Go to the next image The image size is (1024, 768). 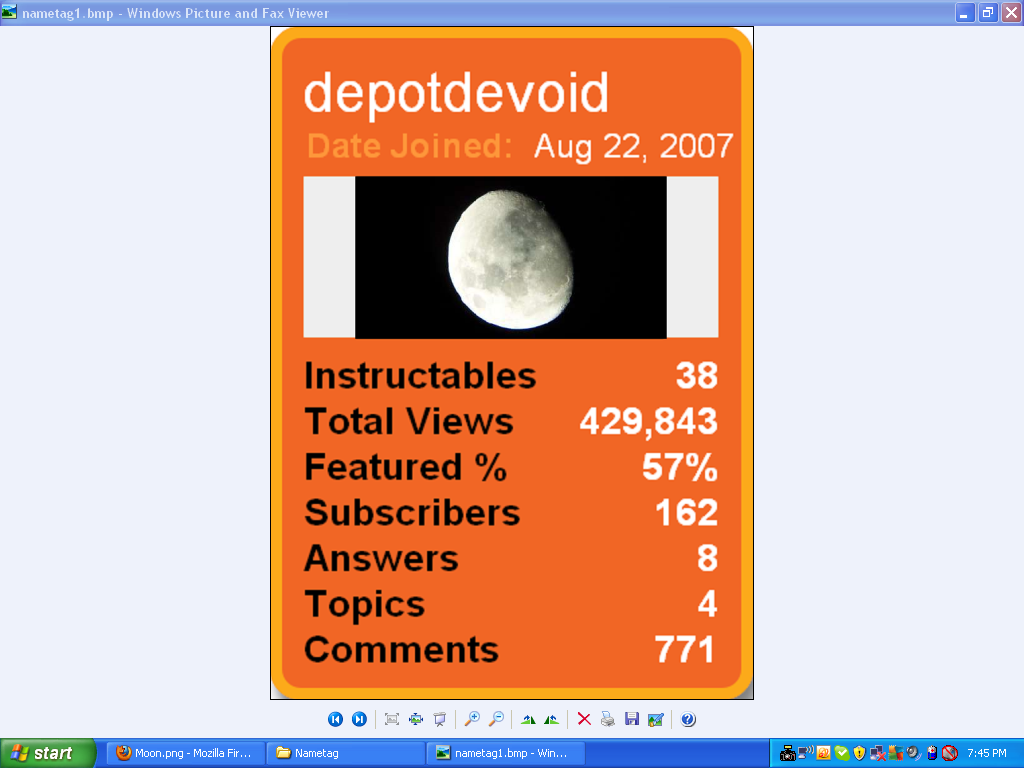tap(359, 719)
